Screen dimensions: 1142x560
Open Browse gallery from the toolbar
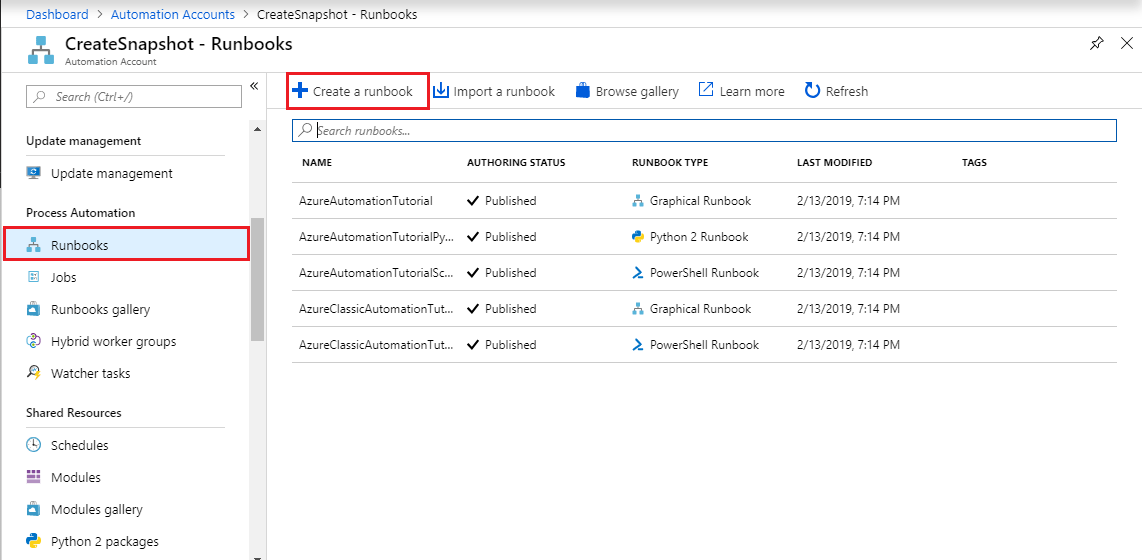[x=626, y=91]
